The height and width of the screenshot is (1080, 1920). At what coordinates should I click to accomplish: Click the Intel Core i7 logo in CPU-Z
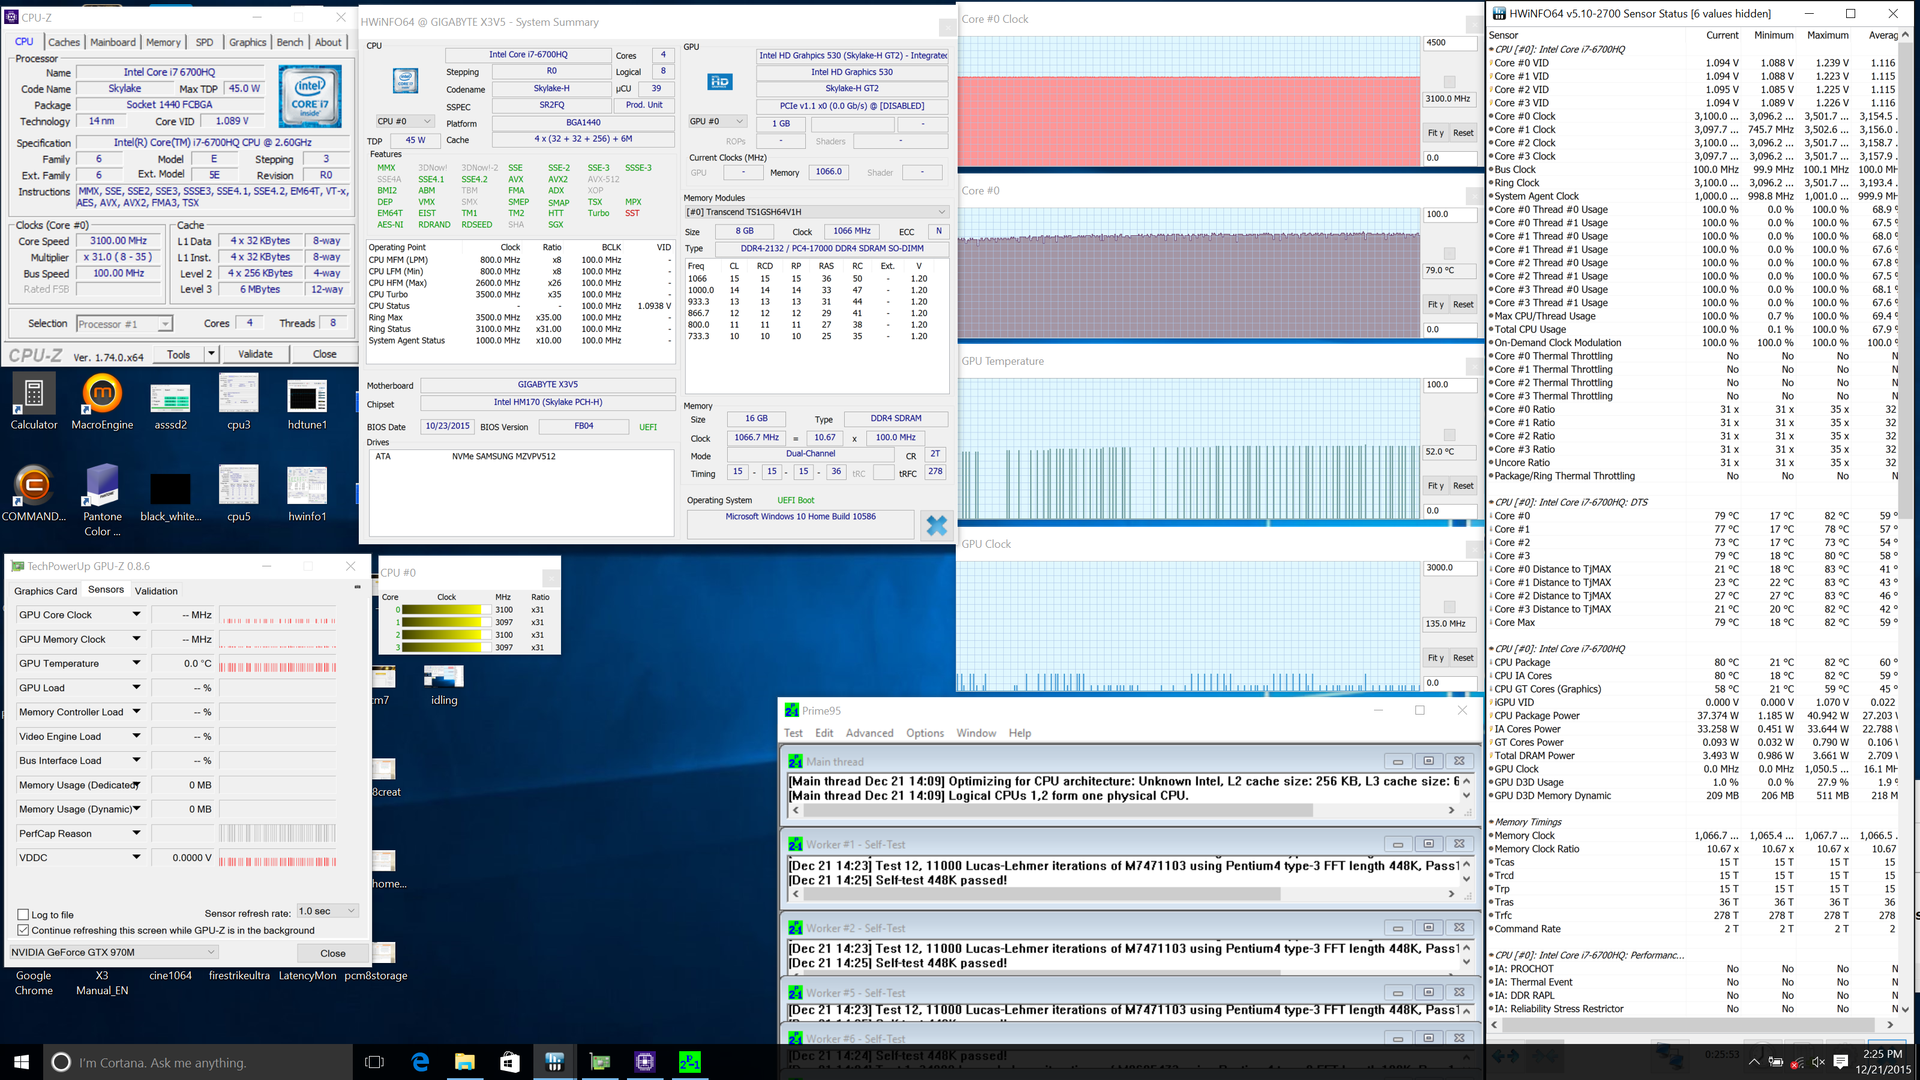tap(310, 95)
